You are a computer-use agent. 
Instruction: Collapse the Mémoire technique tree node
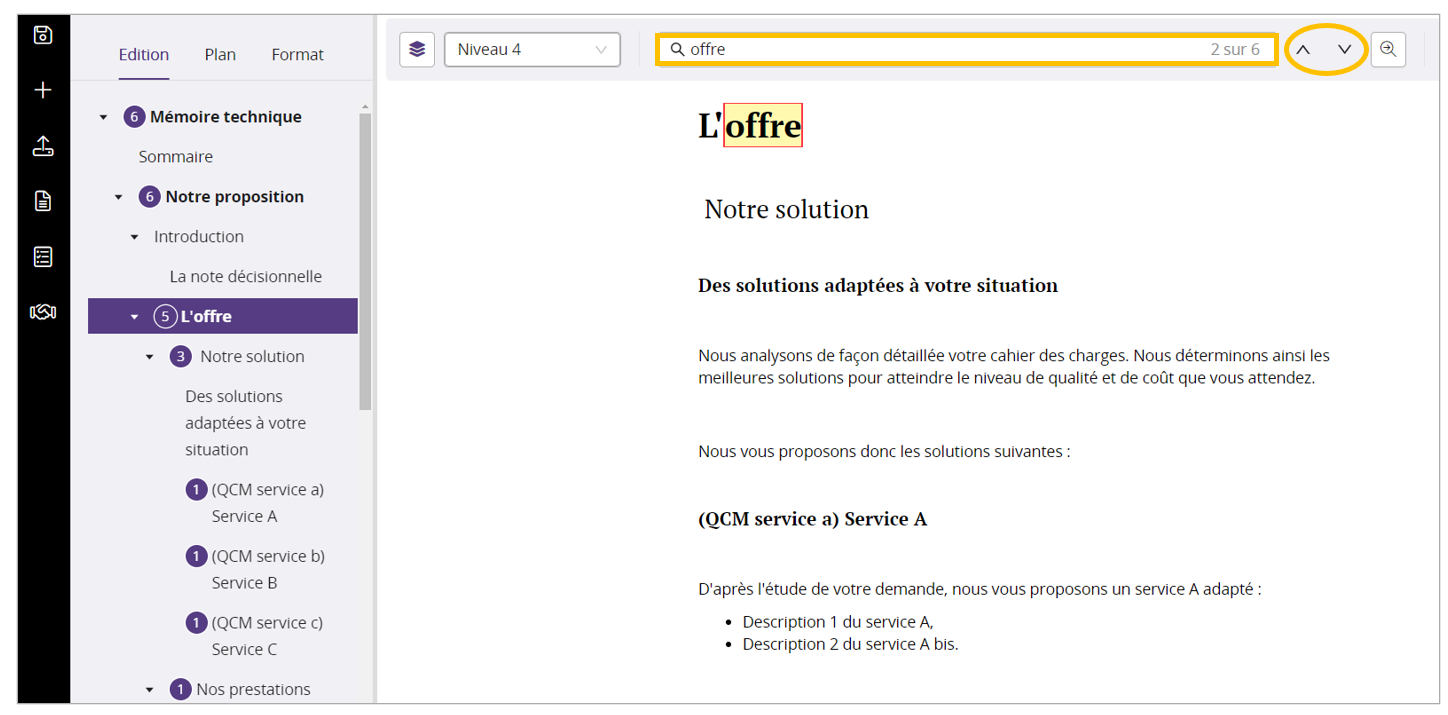click(103, 118)
